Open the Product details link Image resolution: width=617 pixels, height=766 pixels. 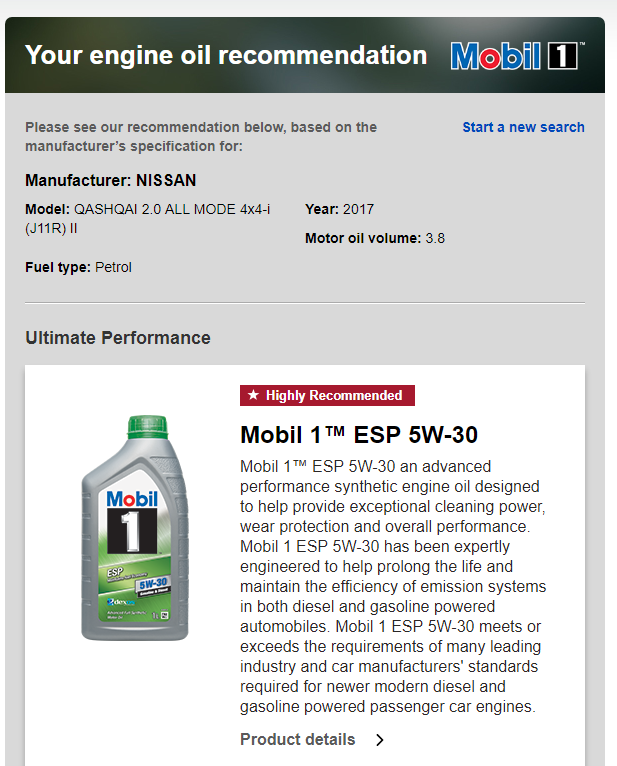(298, 739)
